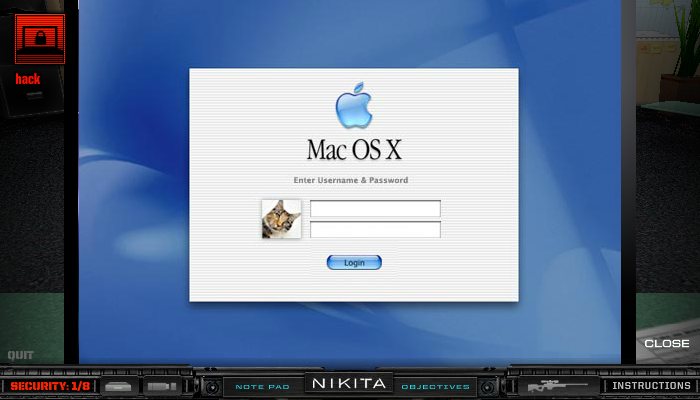Viewport: 700px width, 400px height.
Task: Click the cat user avatar picture
Action: click(x=281, y=219)
